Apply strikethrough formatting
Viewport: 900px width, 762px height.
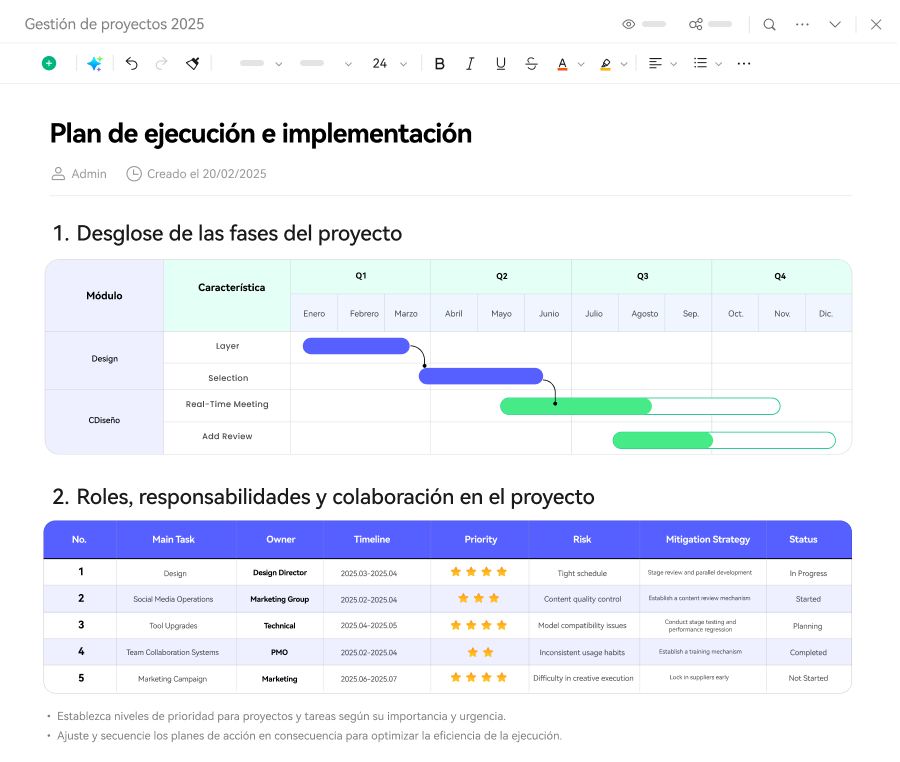531,63
